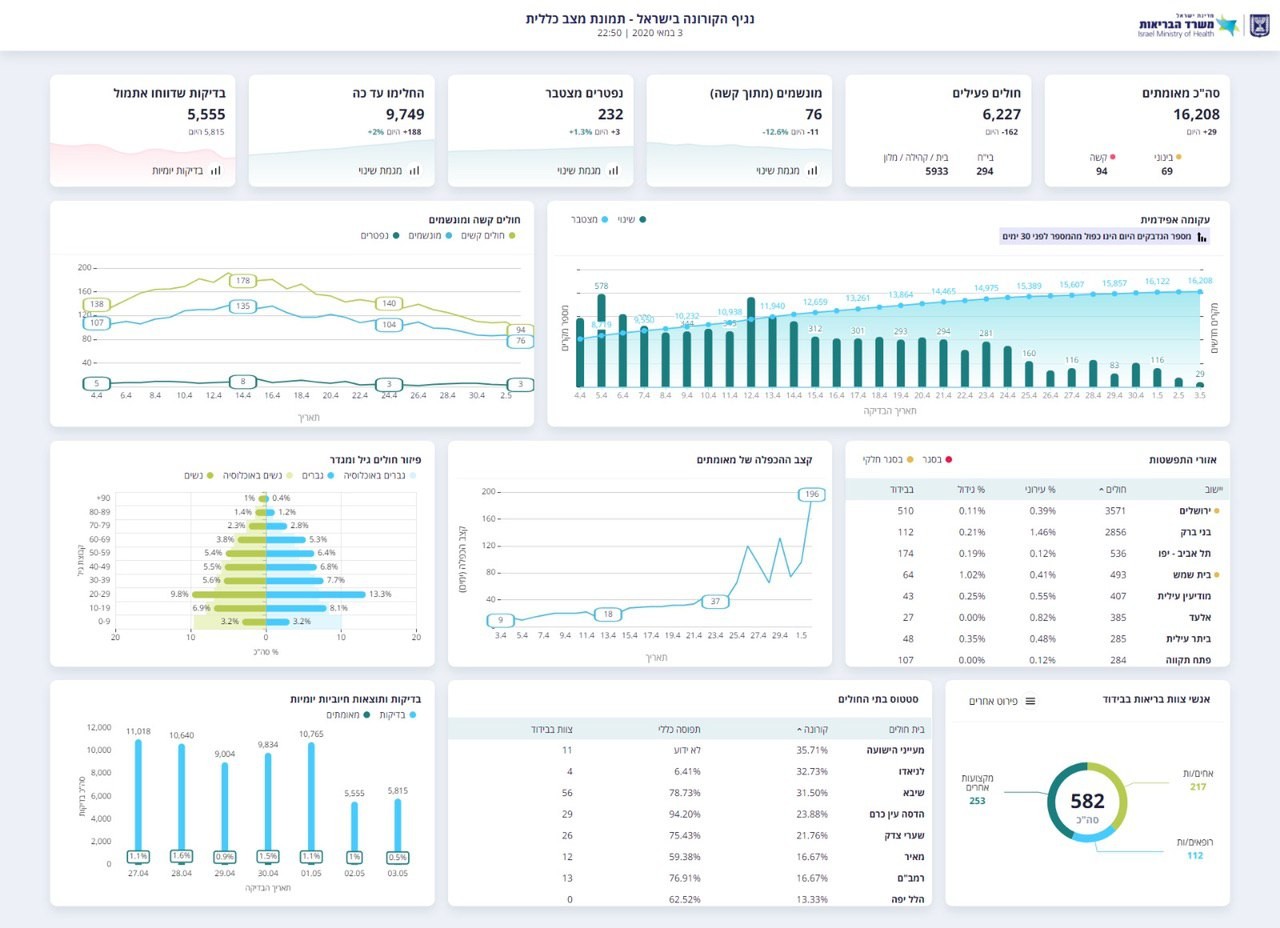Select the Sheba hospital row
The height and width of the screenshot is (928, 1280).
690,793
